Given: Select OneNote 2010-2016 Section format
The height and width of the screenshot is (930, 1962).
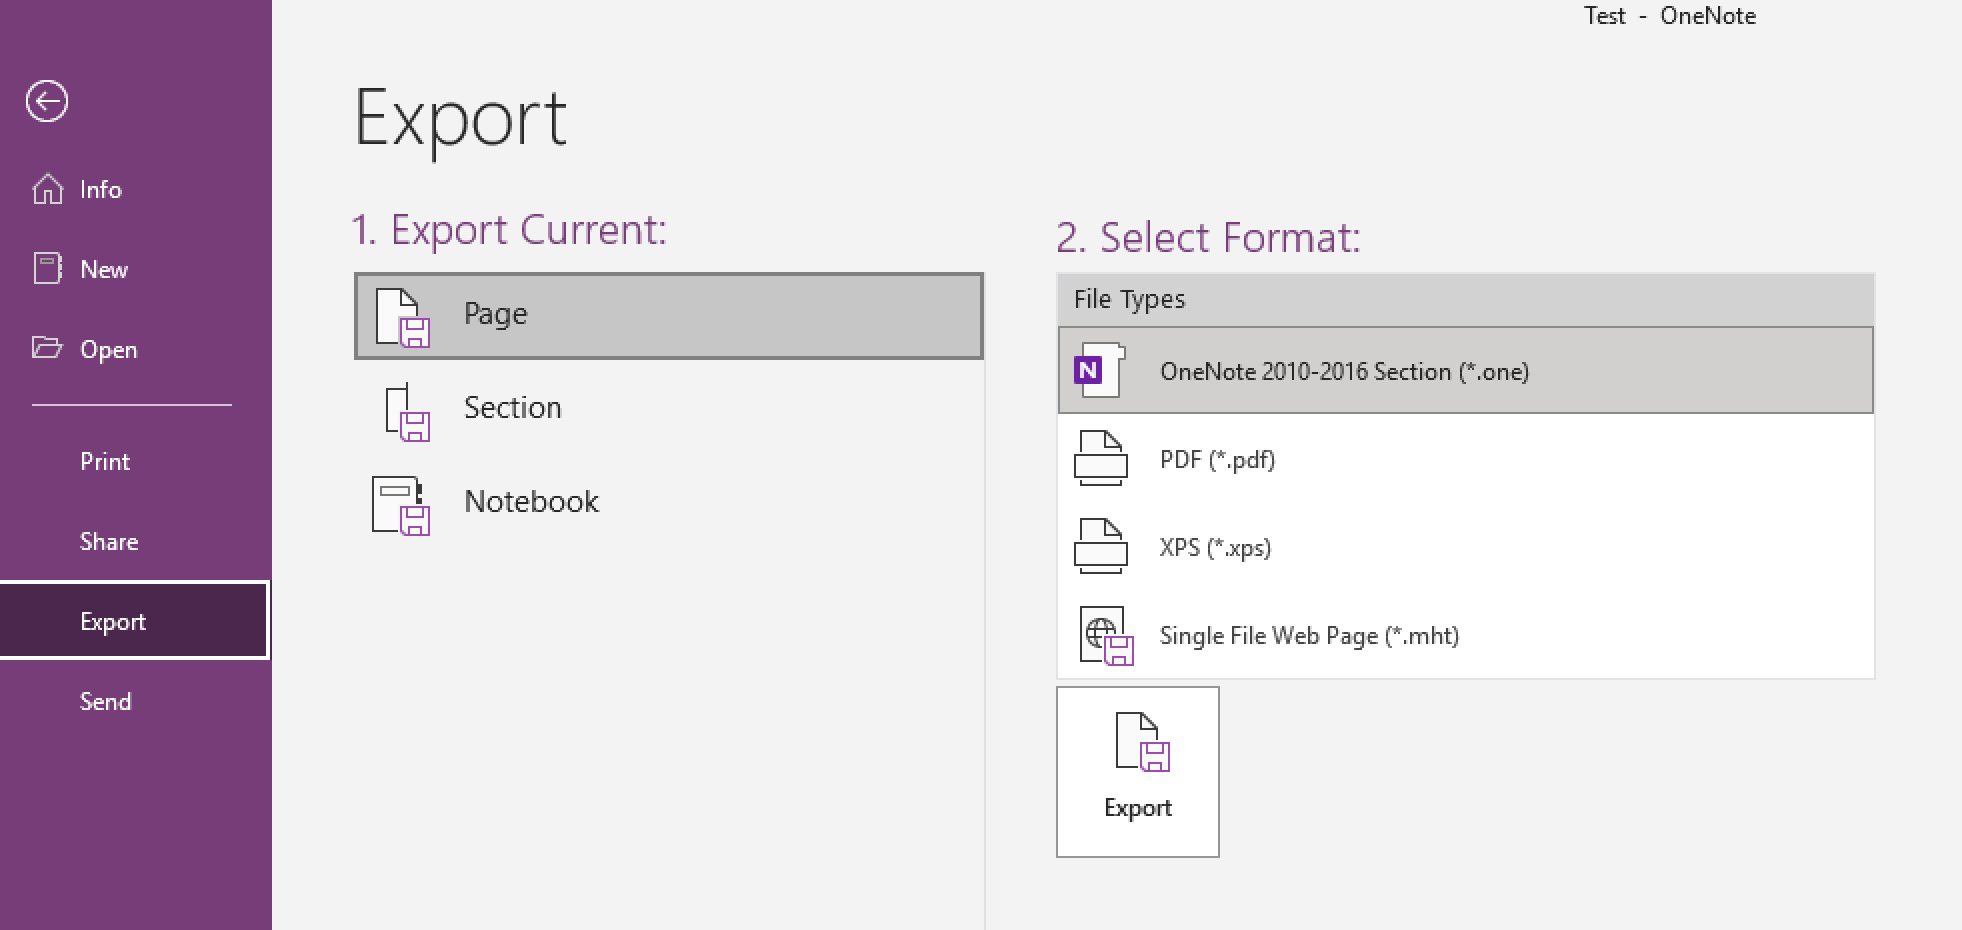Looking at the screenshot, I should (x=1466, y=371).
